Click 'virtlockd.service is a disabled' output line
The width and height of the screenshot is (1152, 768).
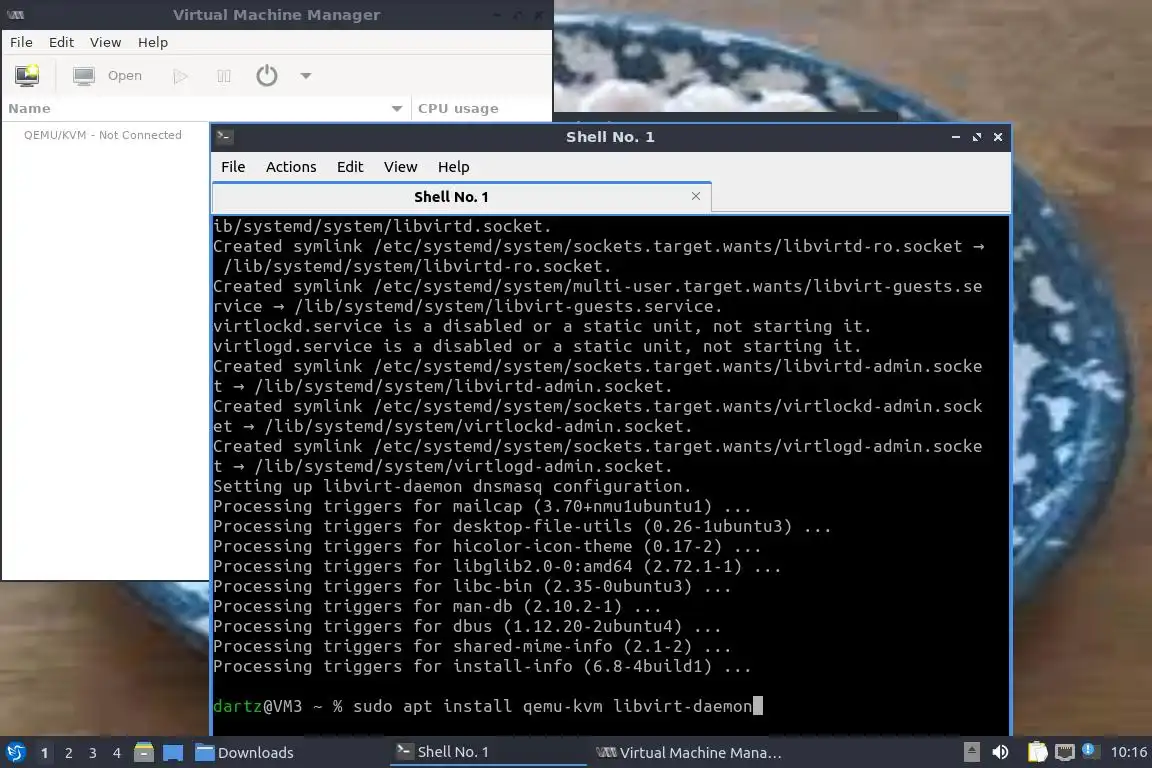point(542,326)
